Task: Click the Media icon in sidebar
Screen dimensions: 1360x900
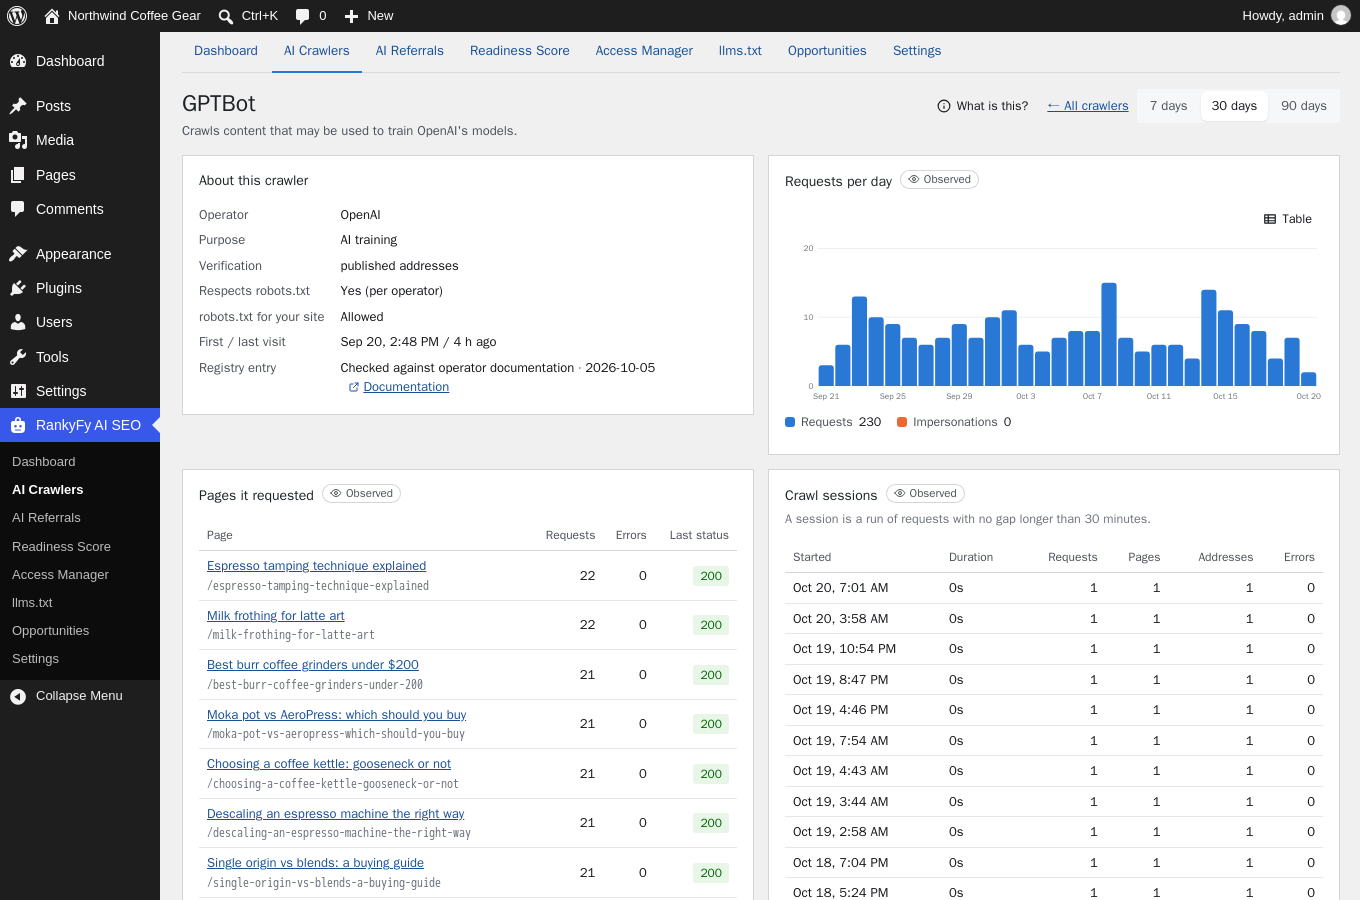Action: pyautogui.click(x=18, y=140)
